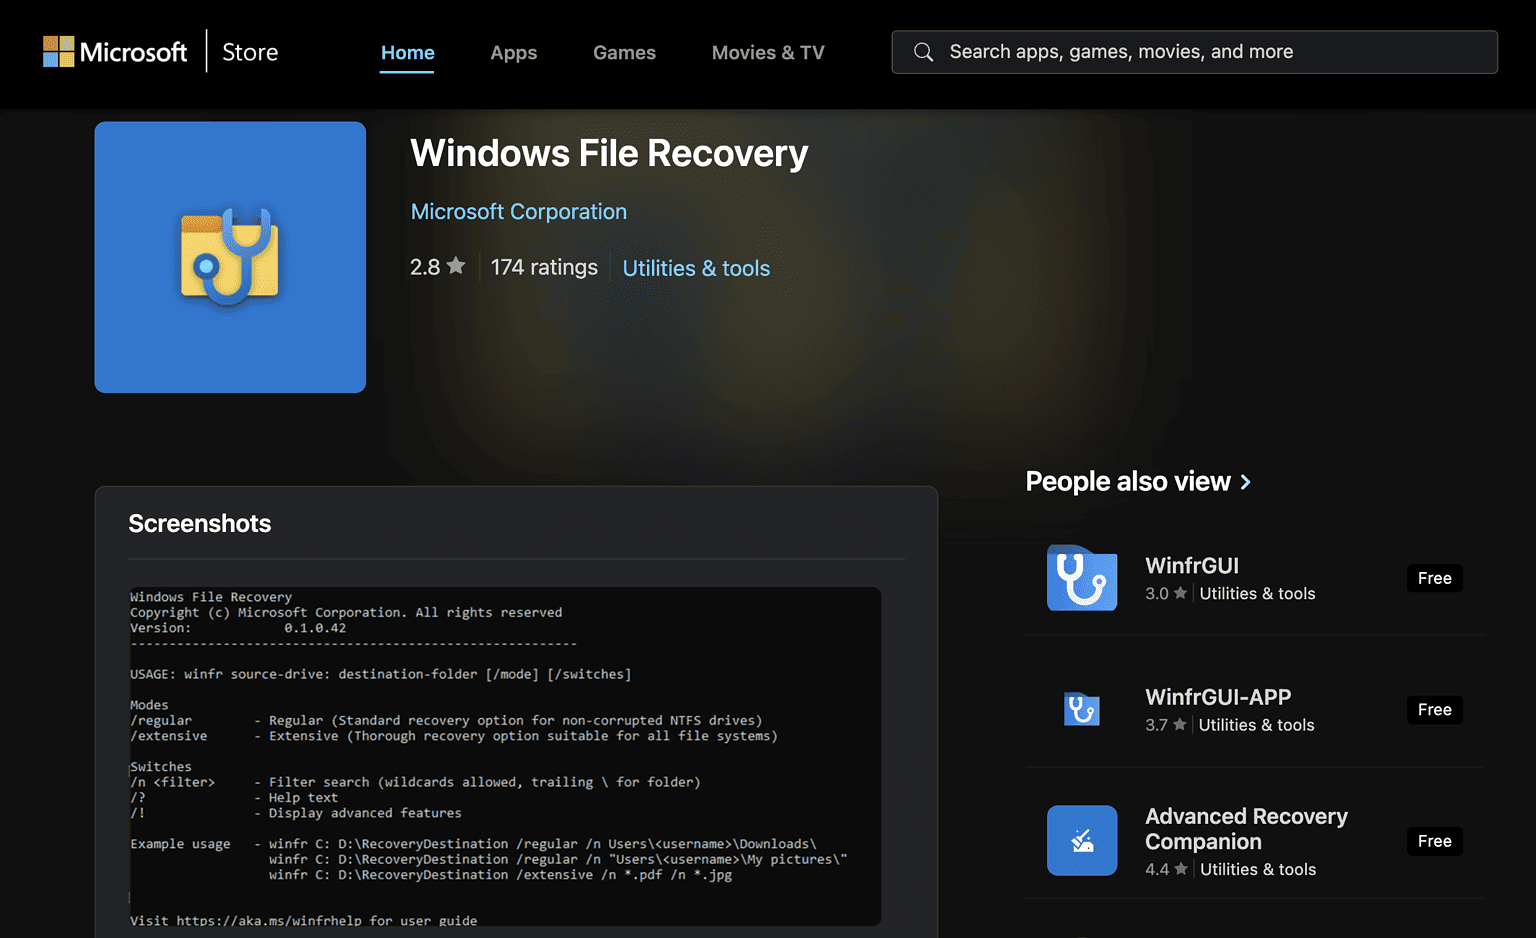Expand the People also view section
Image resolution: width=1536 pixels, height=938 pixels.
click(1137, 481)
